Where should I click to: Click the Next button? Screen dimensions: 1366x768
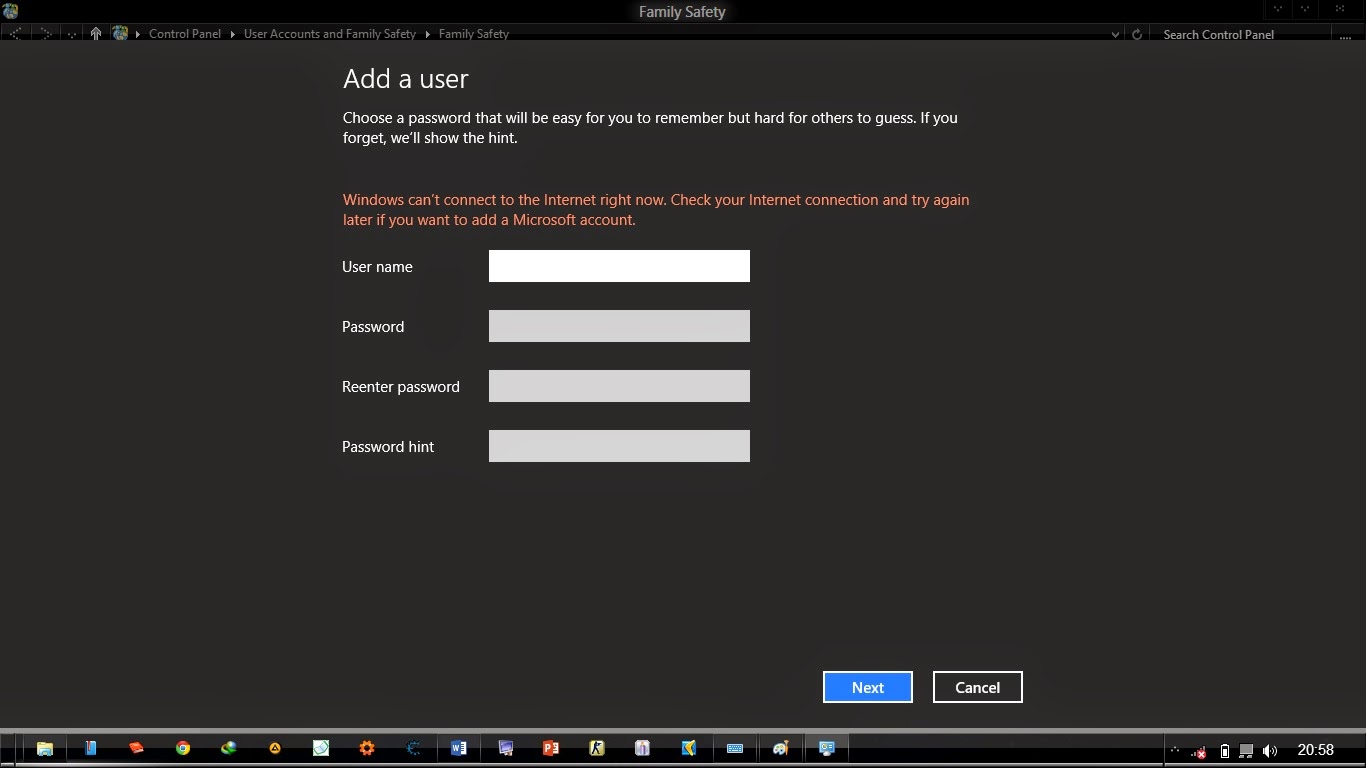click(x=866, y=687)
